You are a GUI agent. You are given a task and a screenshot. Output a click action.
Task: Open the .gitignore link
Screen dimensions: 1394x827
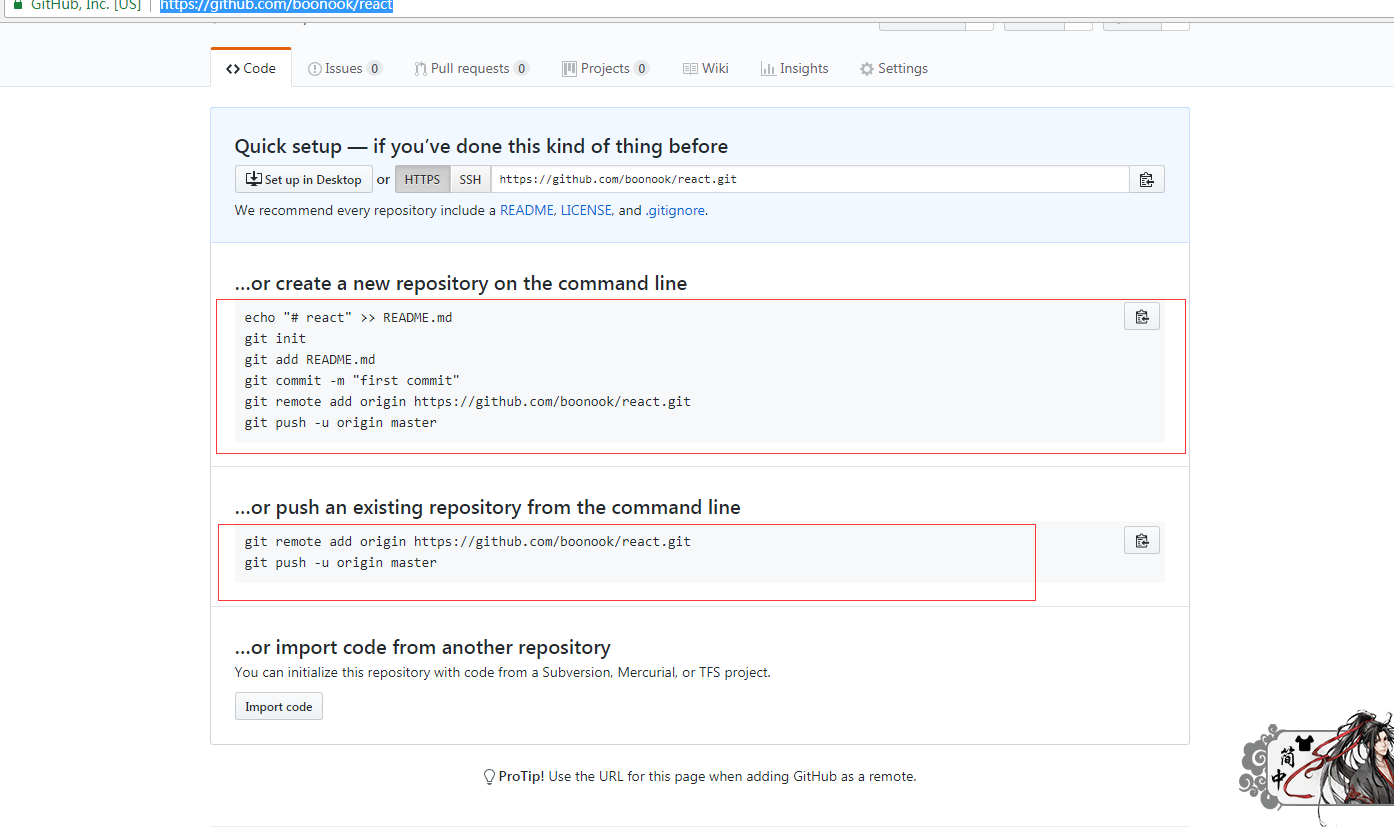pyautogui.click(x=675, y=211)
